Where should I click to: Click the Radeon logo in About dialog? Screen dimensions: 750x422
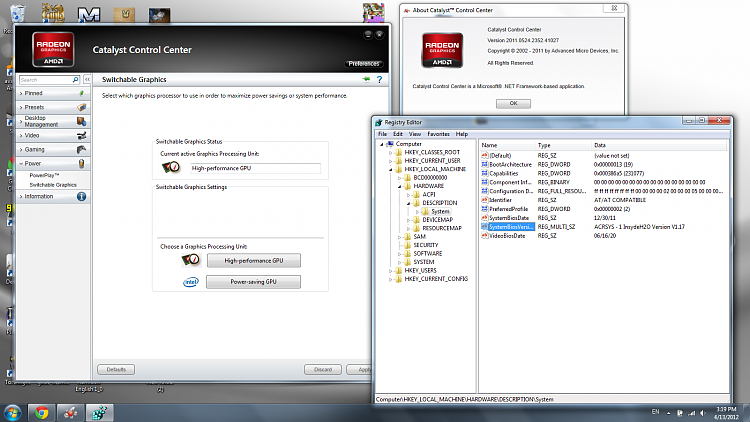pyautogui.click(x=442, y=50)
